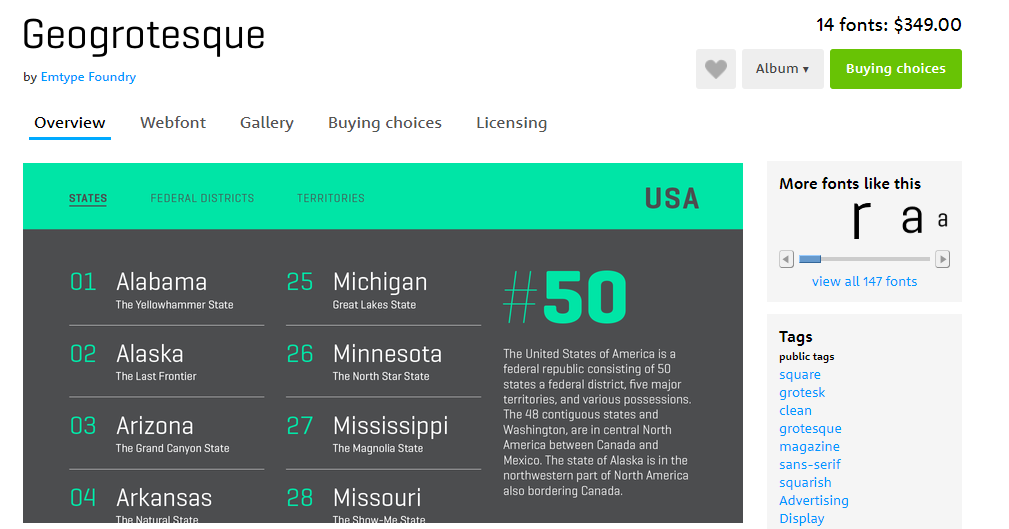Click the green Buying choices button
This screenshot has height=529, width=1009.
pos(896,69)
